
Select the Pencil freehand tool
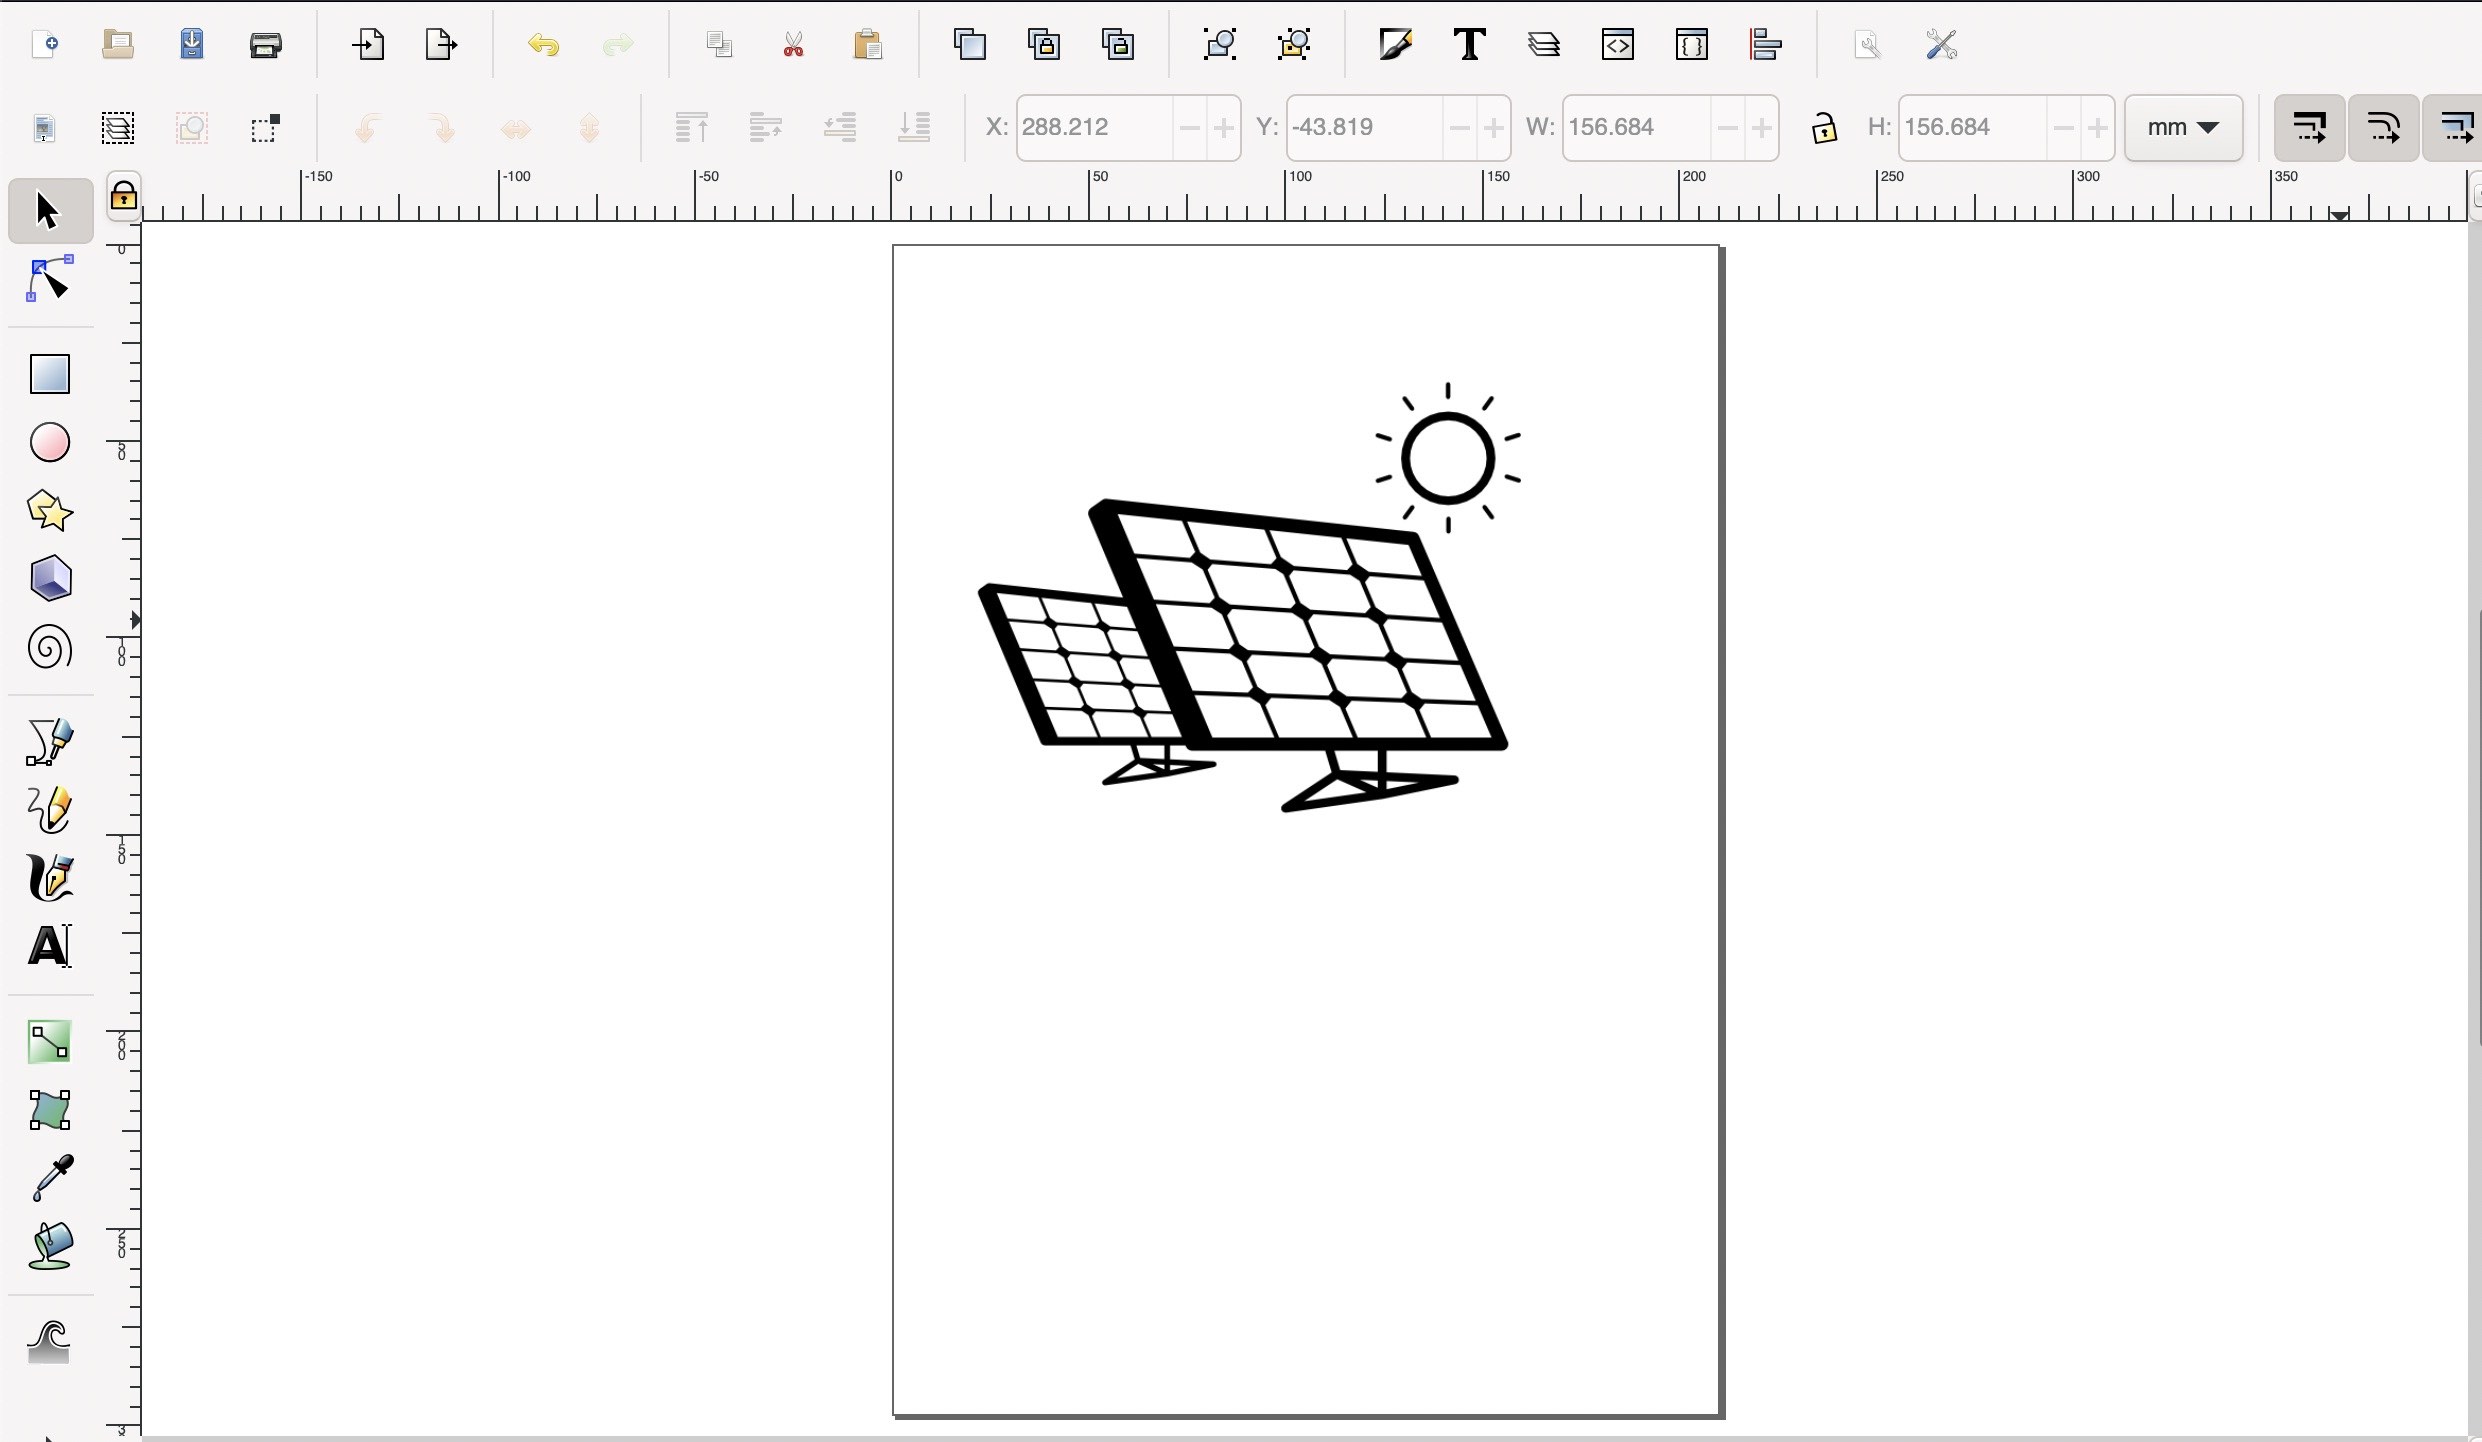(x=49, y=810)
